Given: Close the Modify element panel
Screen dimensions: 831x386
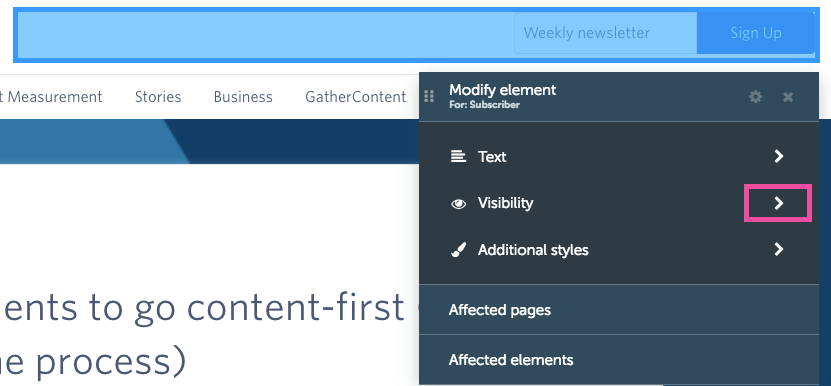Looking at the screenshot, I should tap(788, 96).
